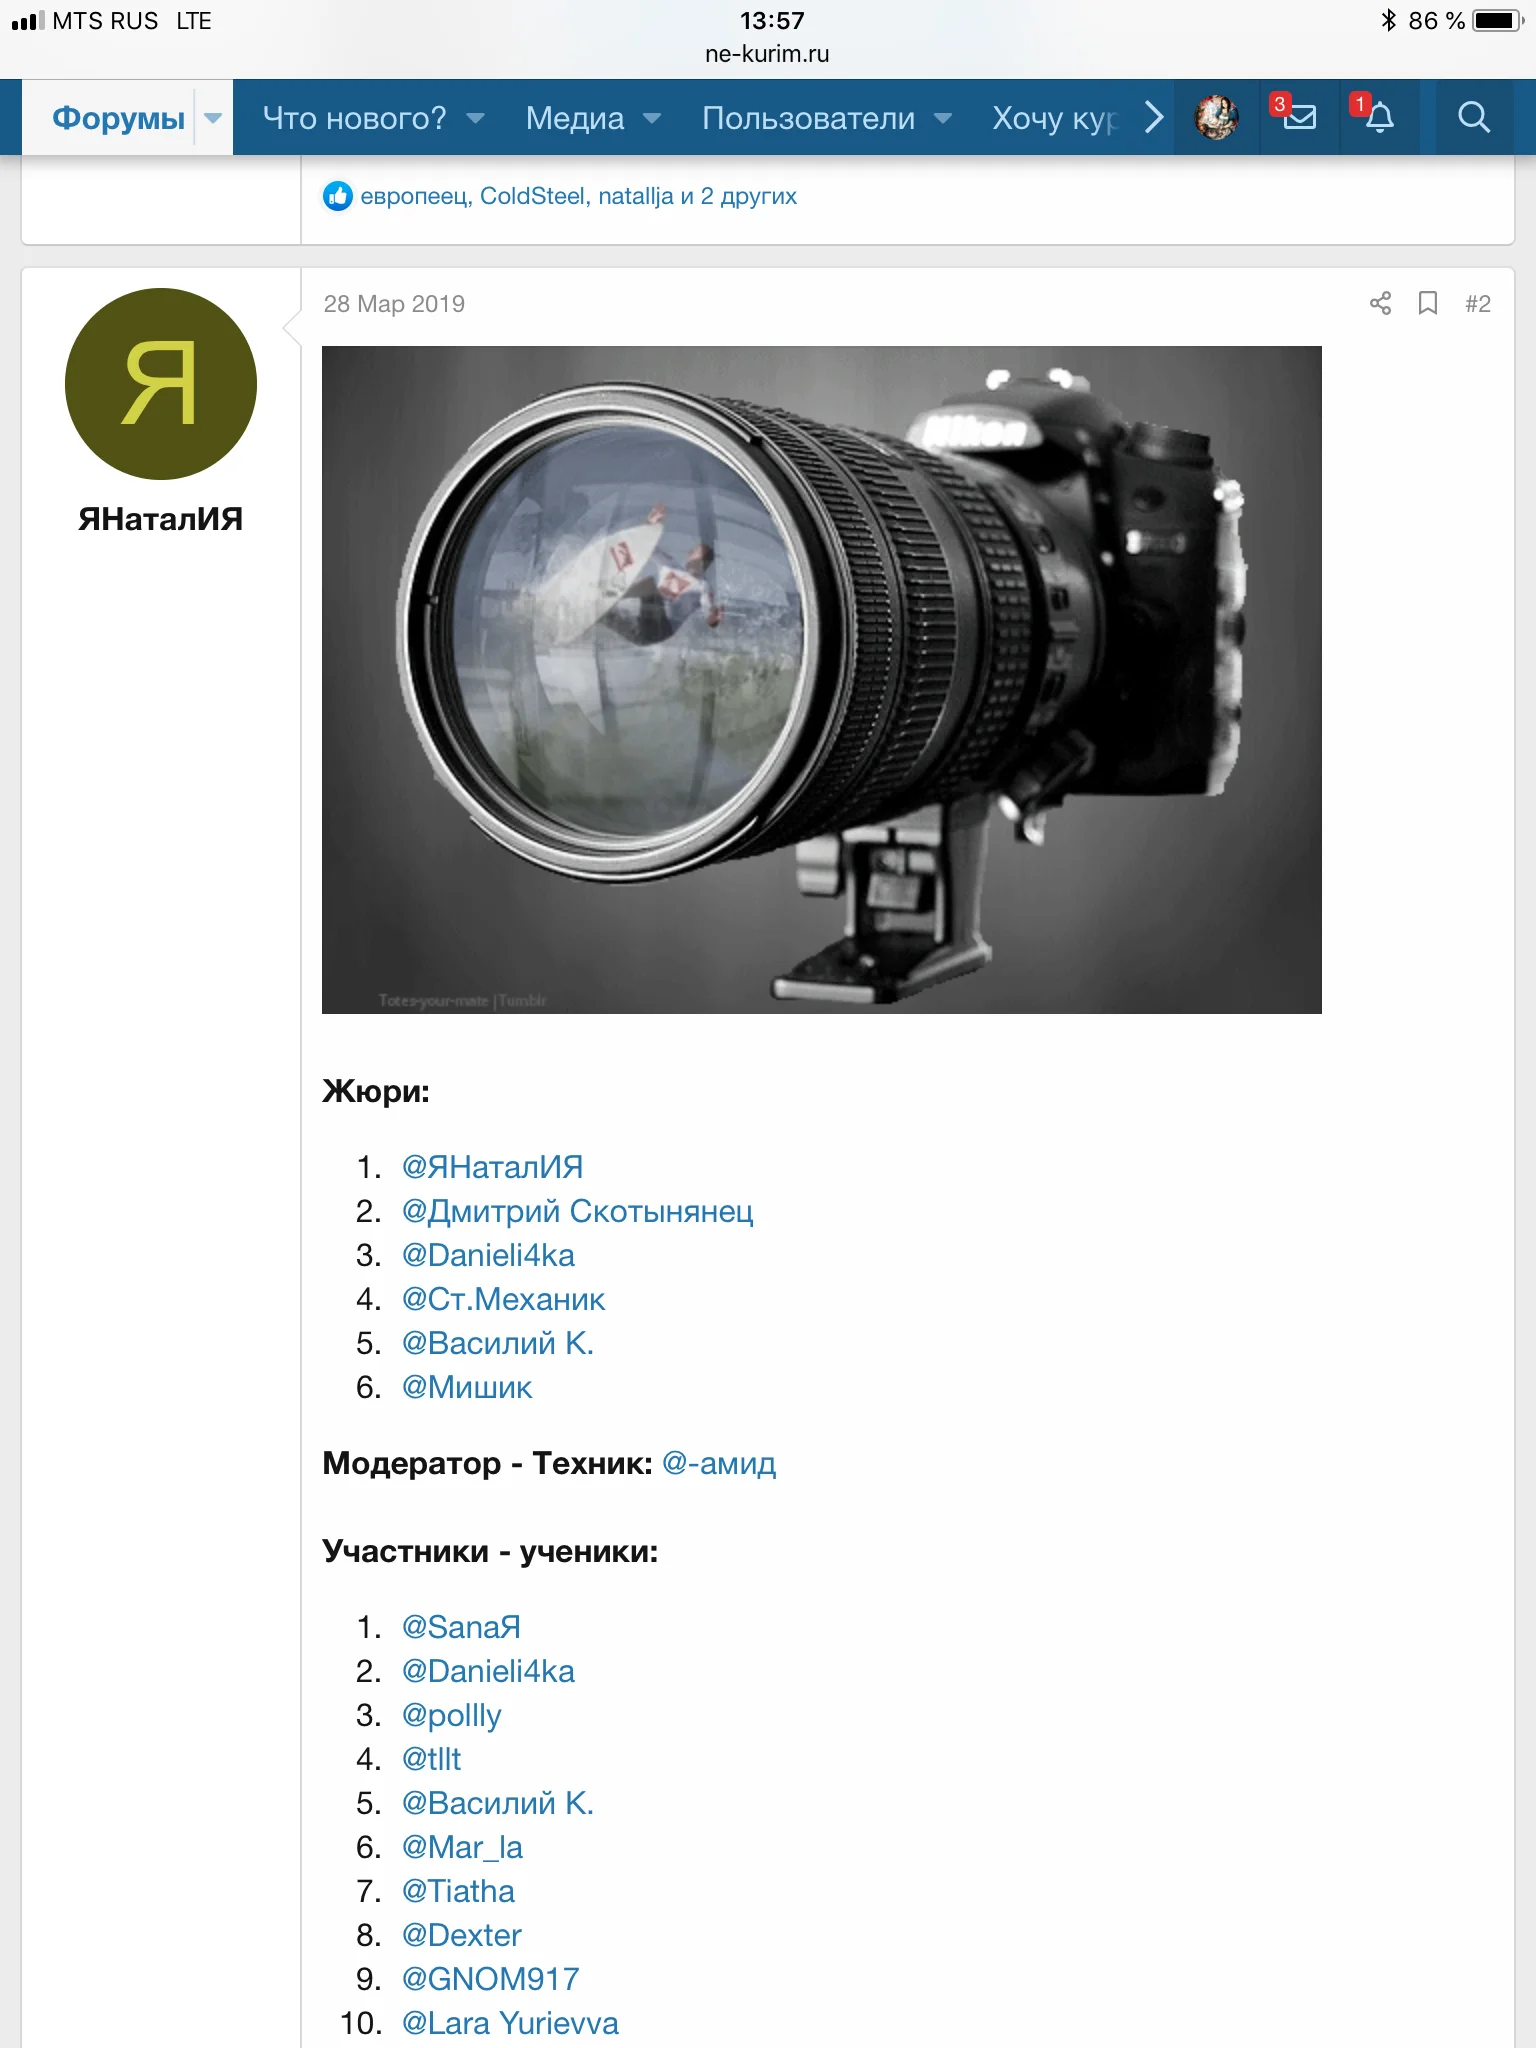Bookmark post #2 with bookmark icon
The image size is (1536, 2048).
pyautogui.click(x=1428, y=303)
